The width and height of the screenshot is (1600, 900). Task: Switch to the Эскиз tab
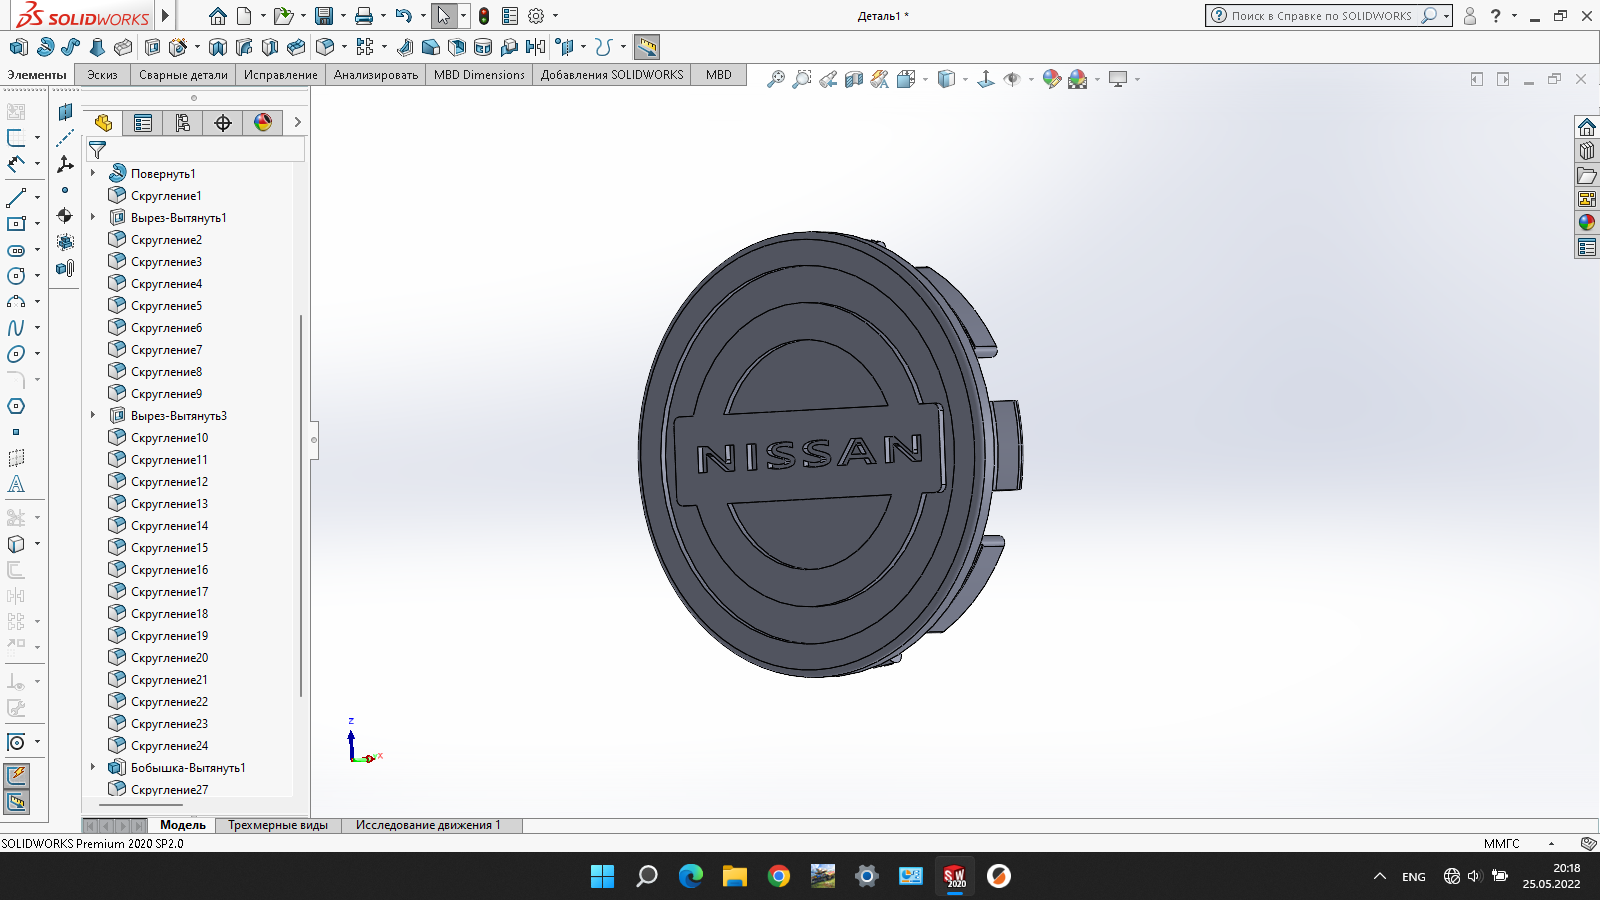pos(102,75)
